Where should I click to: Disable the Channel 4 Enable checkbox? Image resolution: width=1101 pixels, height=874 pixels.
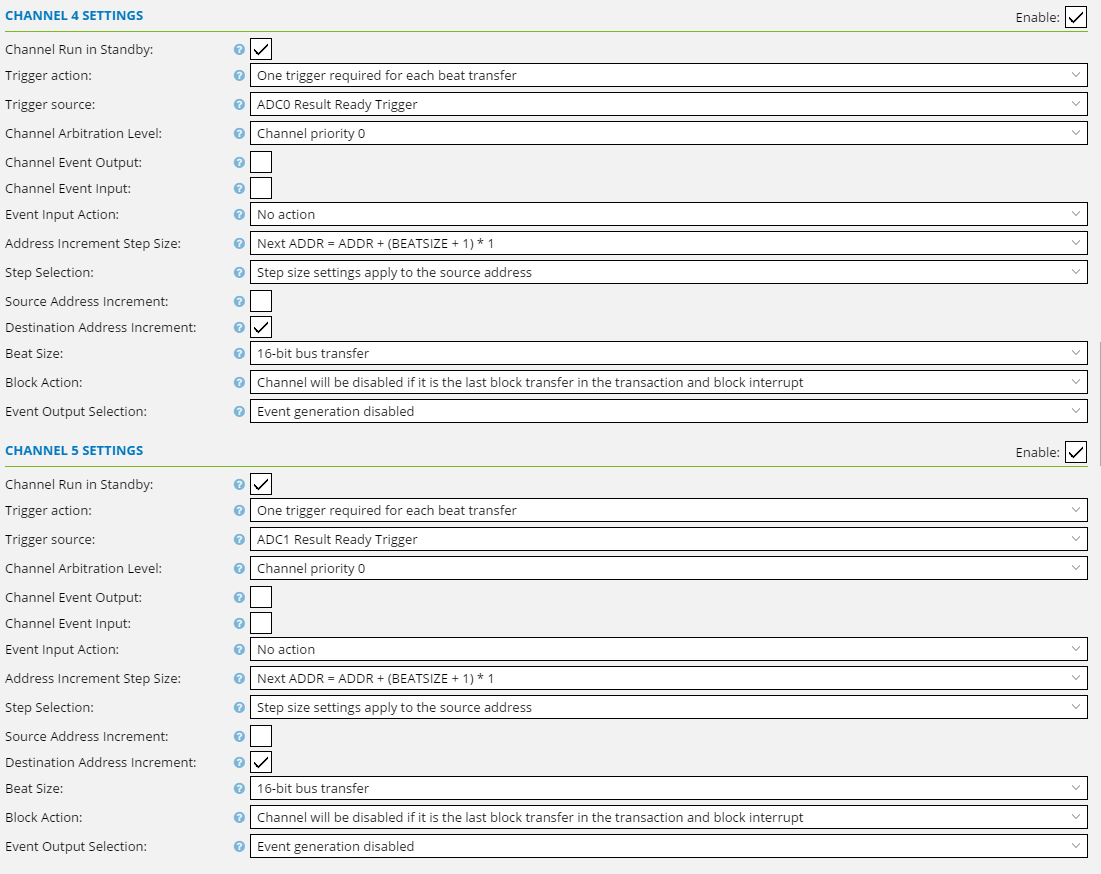point(1076,17)
